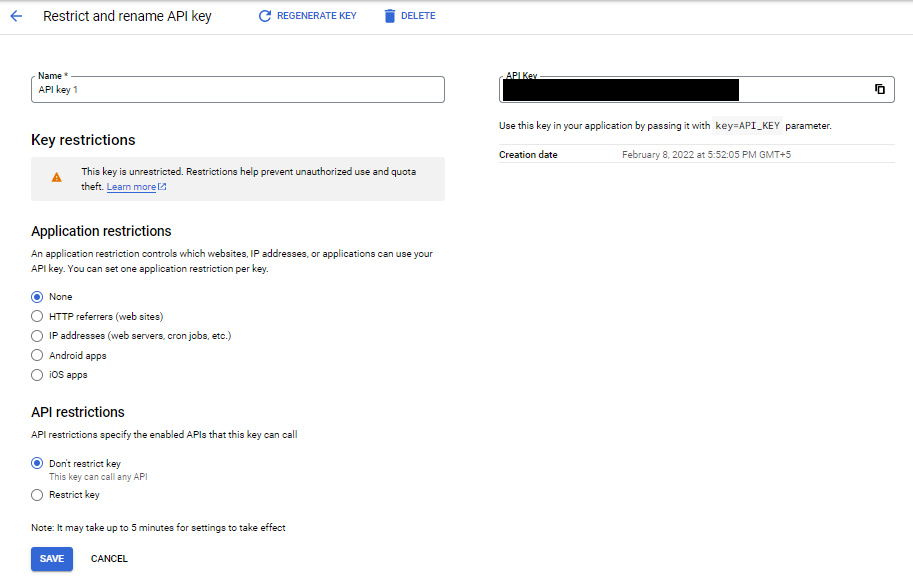Viewport: 913px width, 585px height.
Task: Click the external-link icon beside Learn more
Action: click(162, 187)
